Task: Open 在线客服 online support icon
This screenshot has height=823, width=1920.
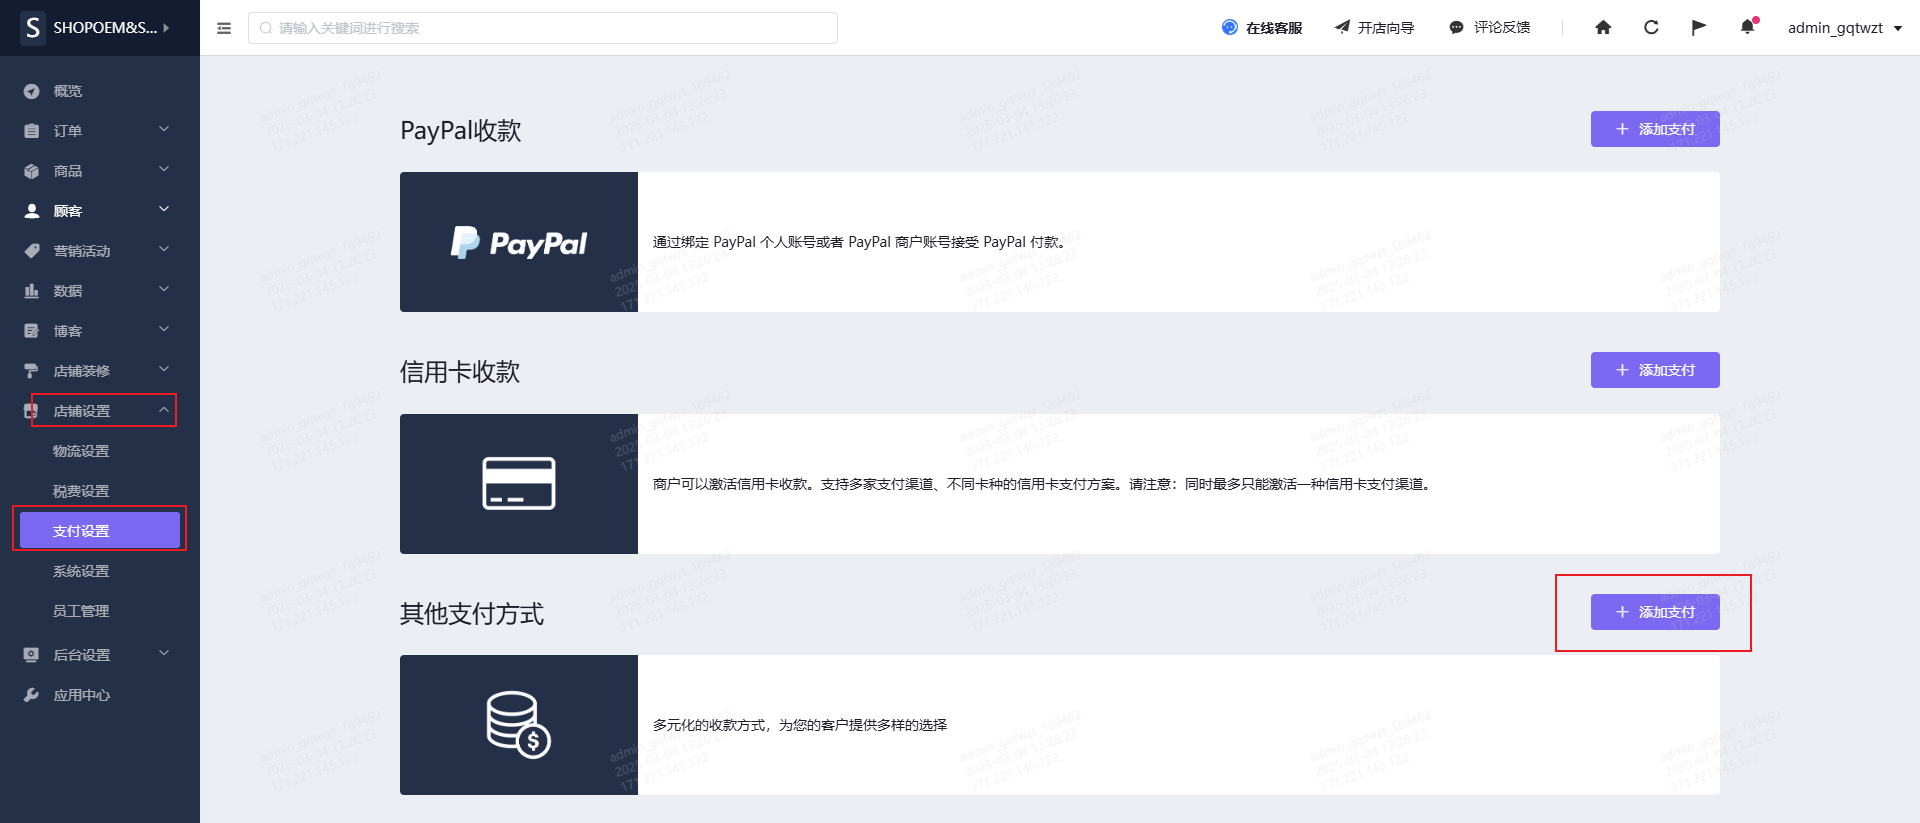Action: (x=1230, y=27)
